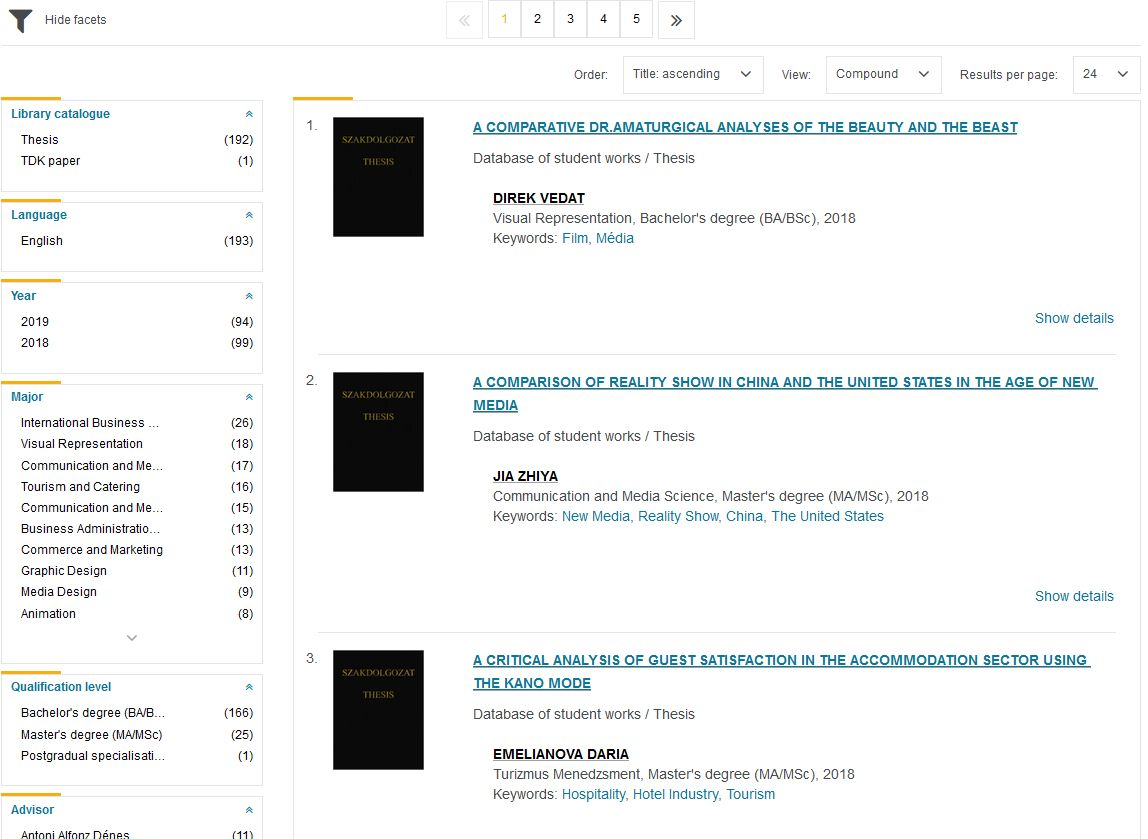1148x839 pixels.
Task: Open the View mode dropdown
Action: pyautogui.click(x=883, y=75)
